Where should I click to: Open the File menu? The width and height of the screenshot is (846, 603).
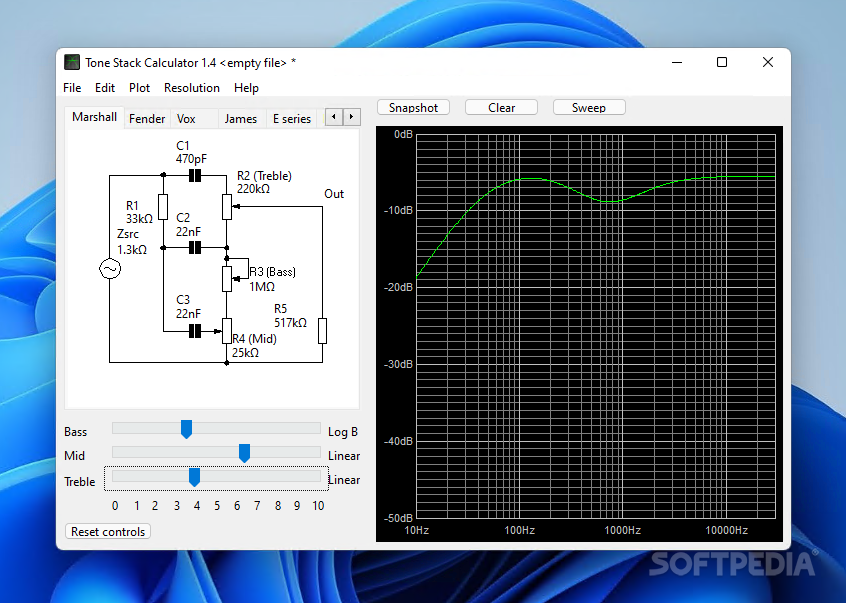(72, 88)
